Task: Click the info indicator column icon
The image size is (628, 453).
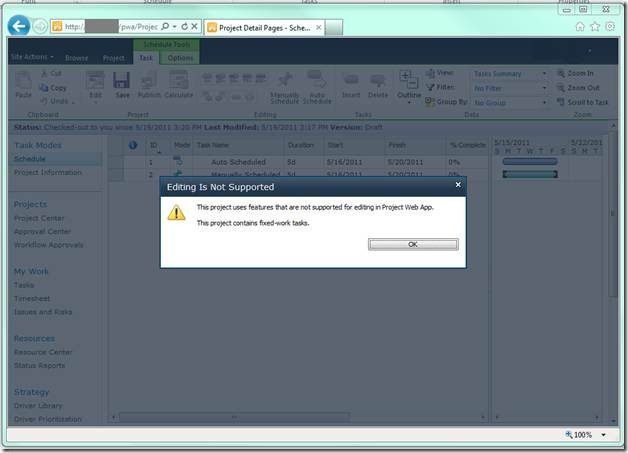Action: point(133,145)
